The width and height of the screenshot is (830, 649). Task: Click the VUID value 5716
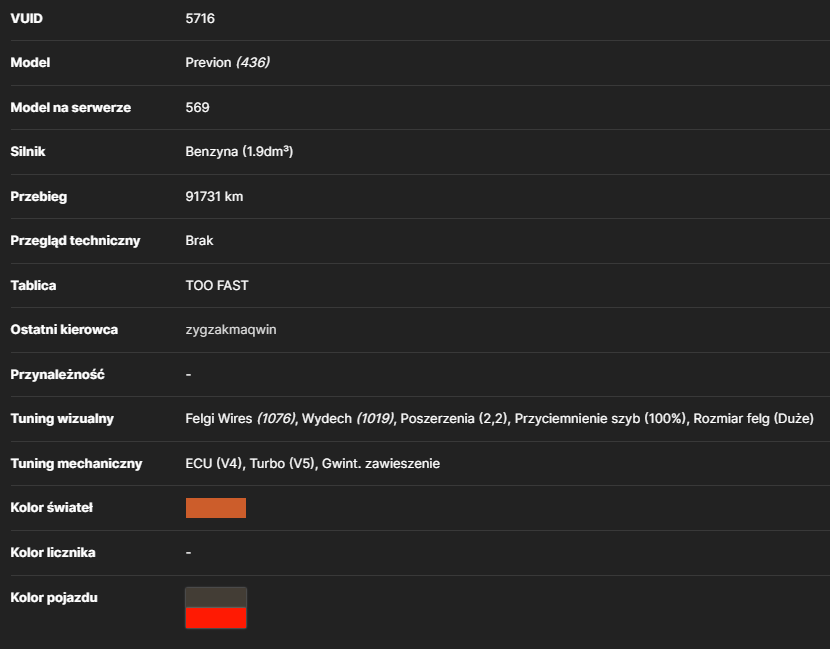coord(200,19)
